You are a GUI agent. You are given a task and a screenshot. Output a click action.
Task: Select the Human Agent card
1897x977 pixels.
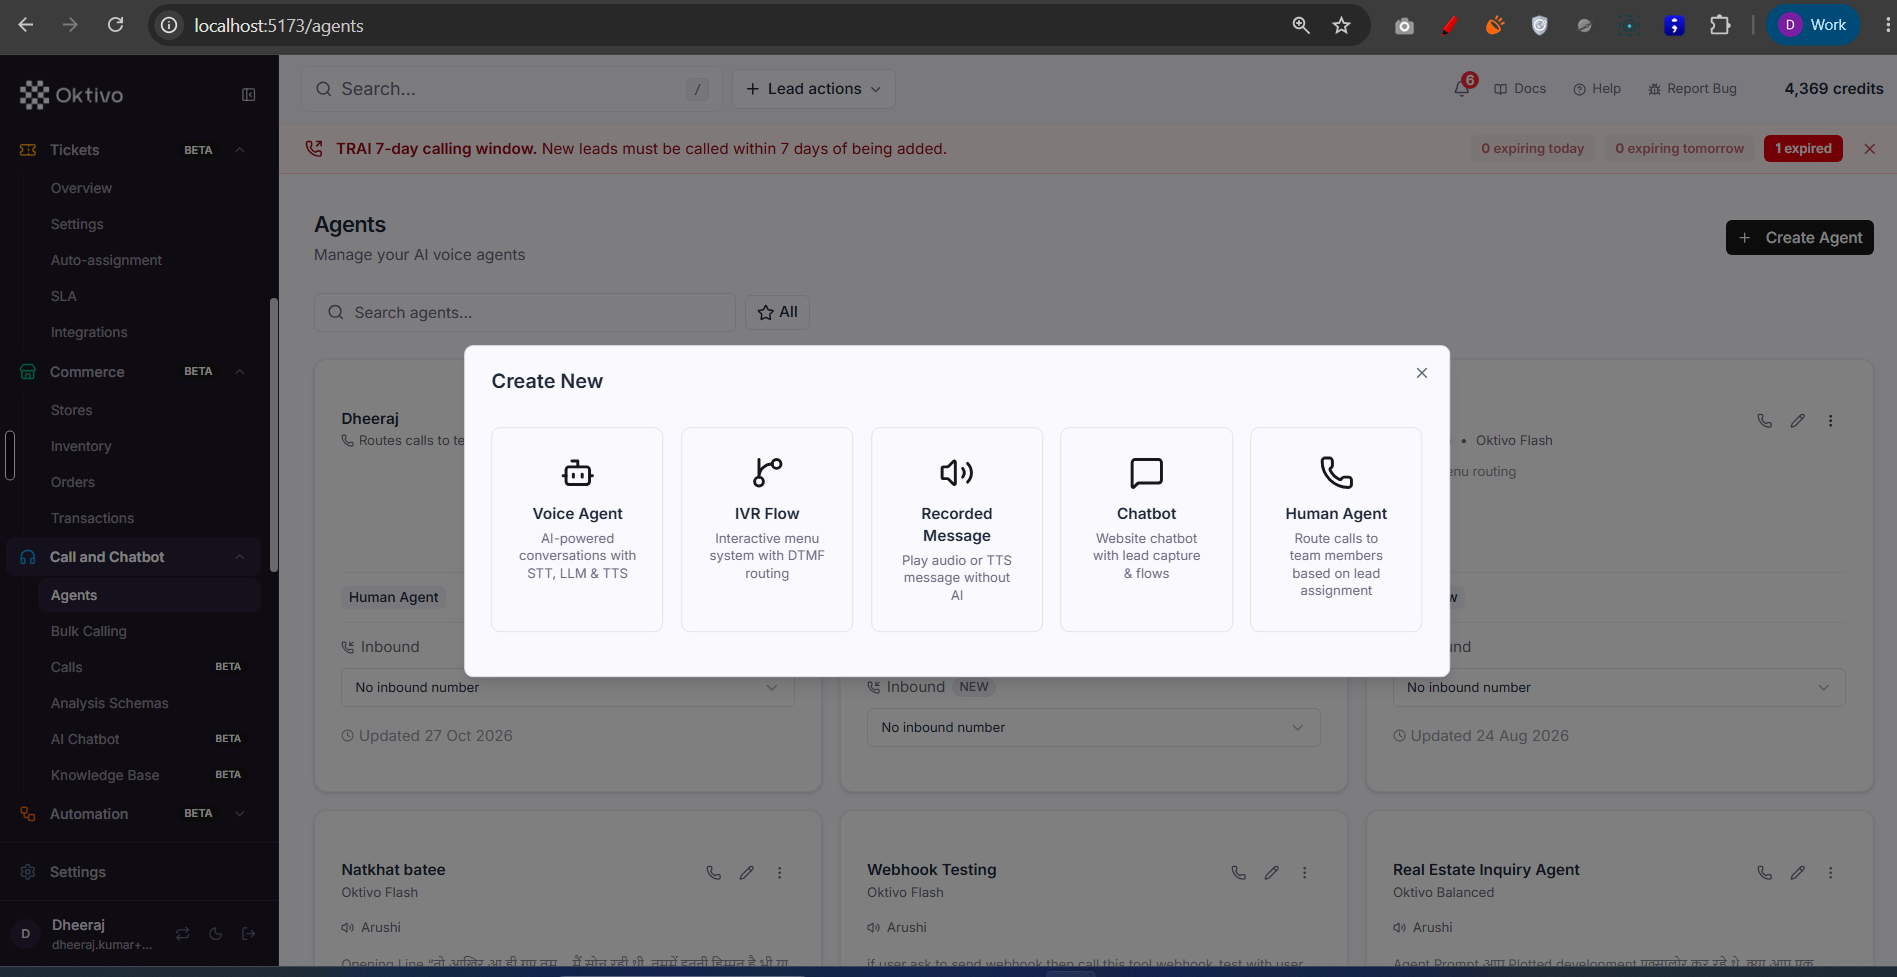click(1336, 529)
